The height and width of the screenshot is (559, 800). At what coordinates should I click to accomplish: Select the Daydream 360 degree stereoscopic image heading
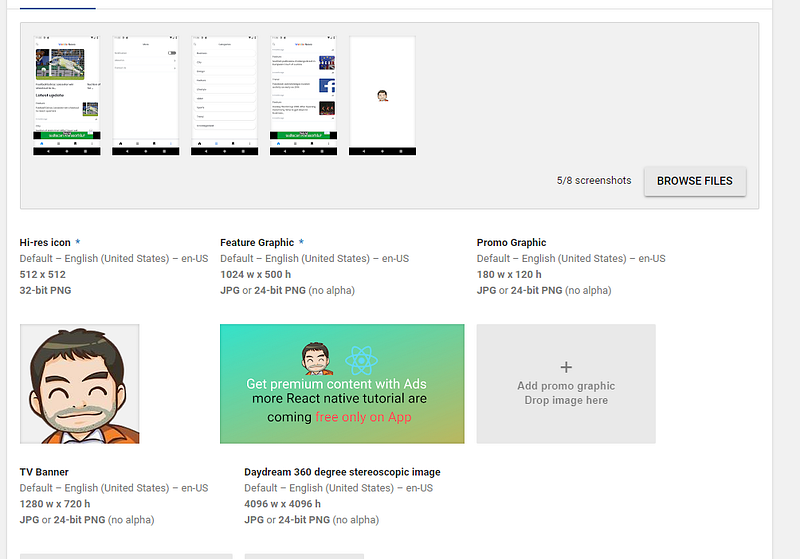tap(342, 472)
